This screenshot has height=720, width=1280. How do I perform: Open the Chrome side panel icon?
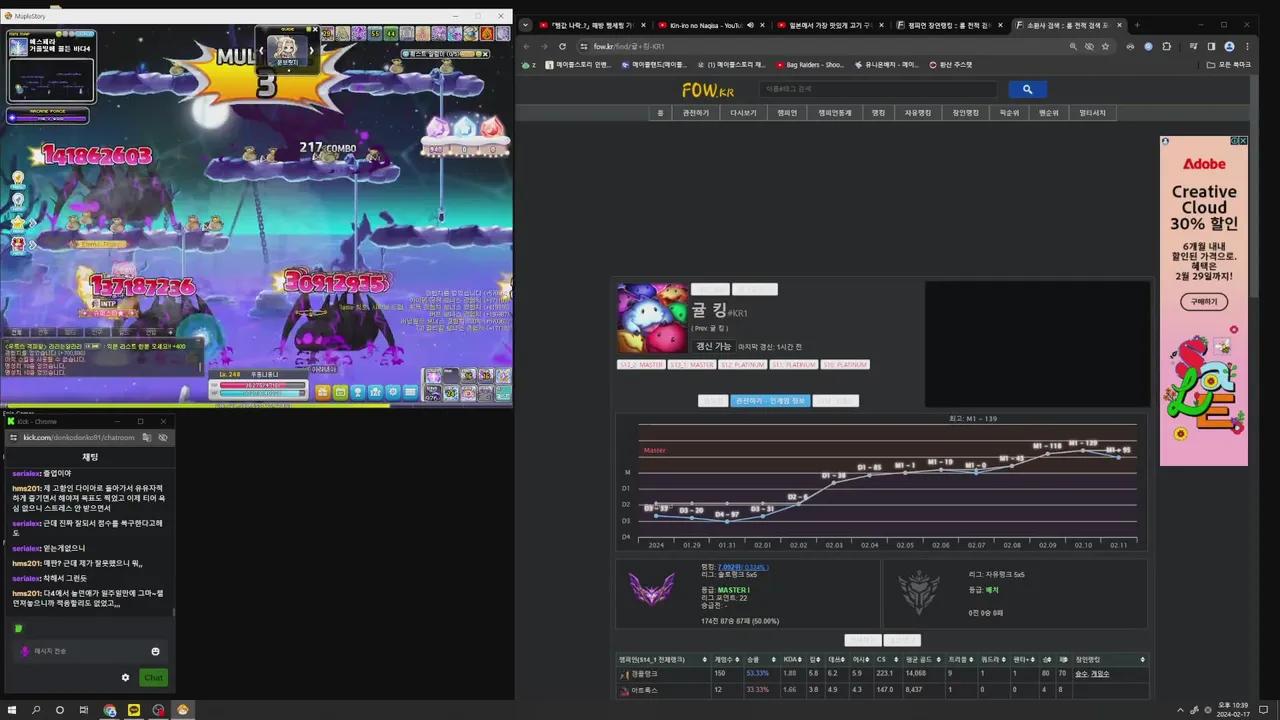(x=1211, y=46)
